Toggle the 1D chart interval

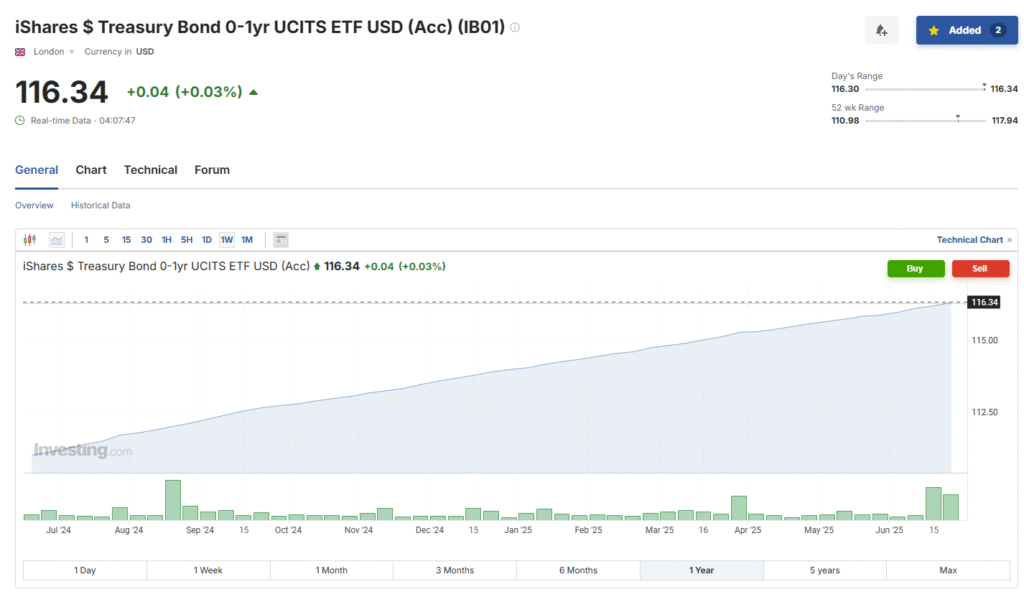(207, 240)
